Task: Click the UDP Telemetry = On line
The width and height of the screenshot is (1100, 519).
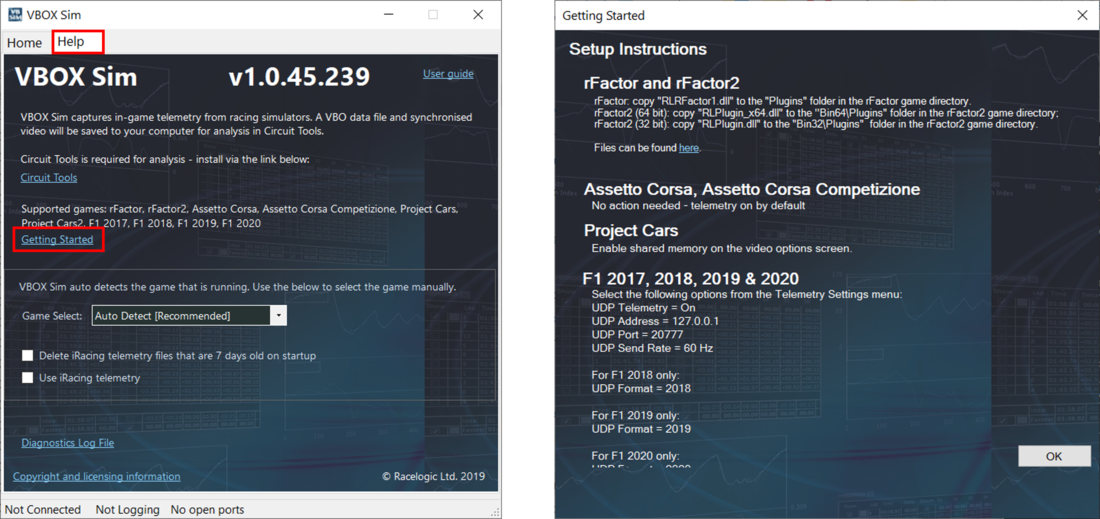Action: (643, 308)
